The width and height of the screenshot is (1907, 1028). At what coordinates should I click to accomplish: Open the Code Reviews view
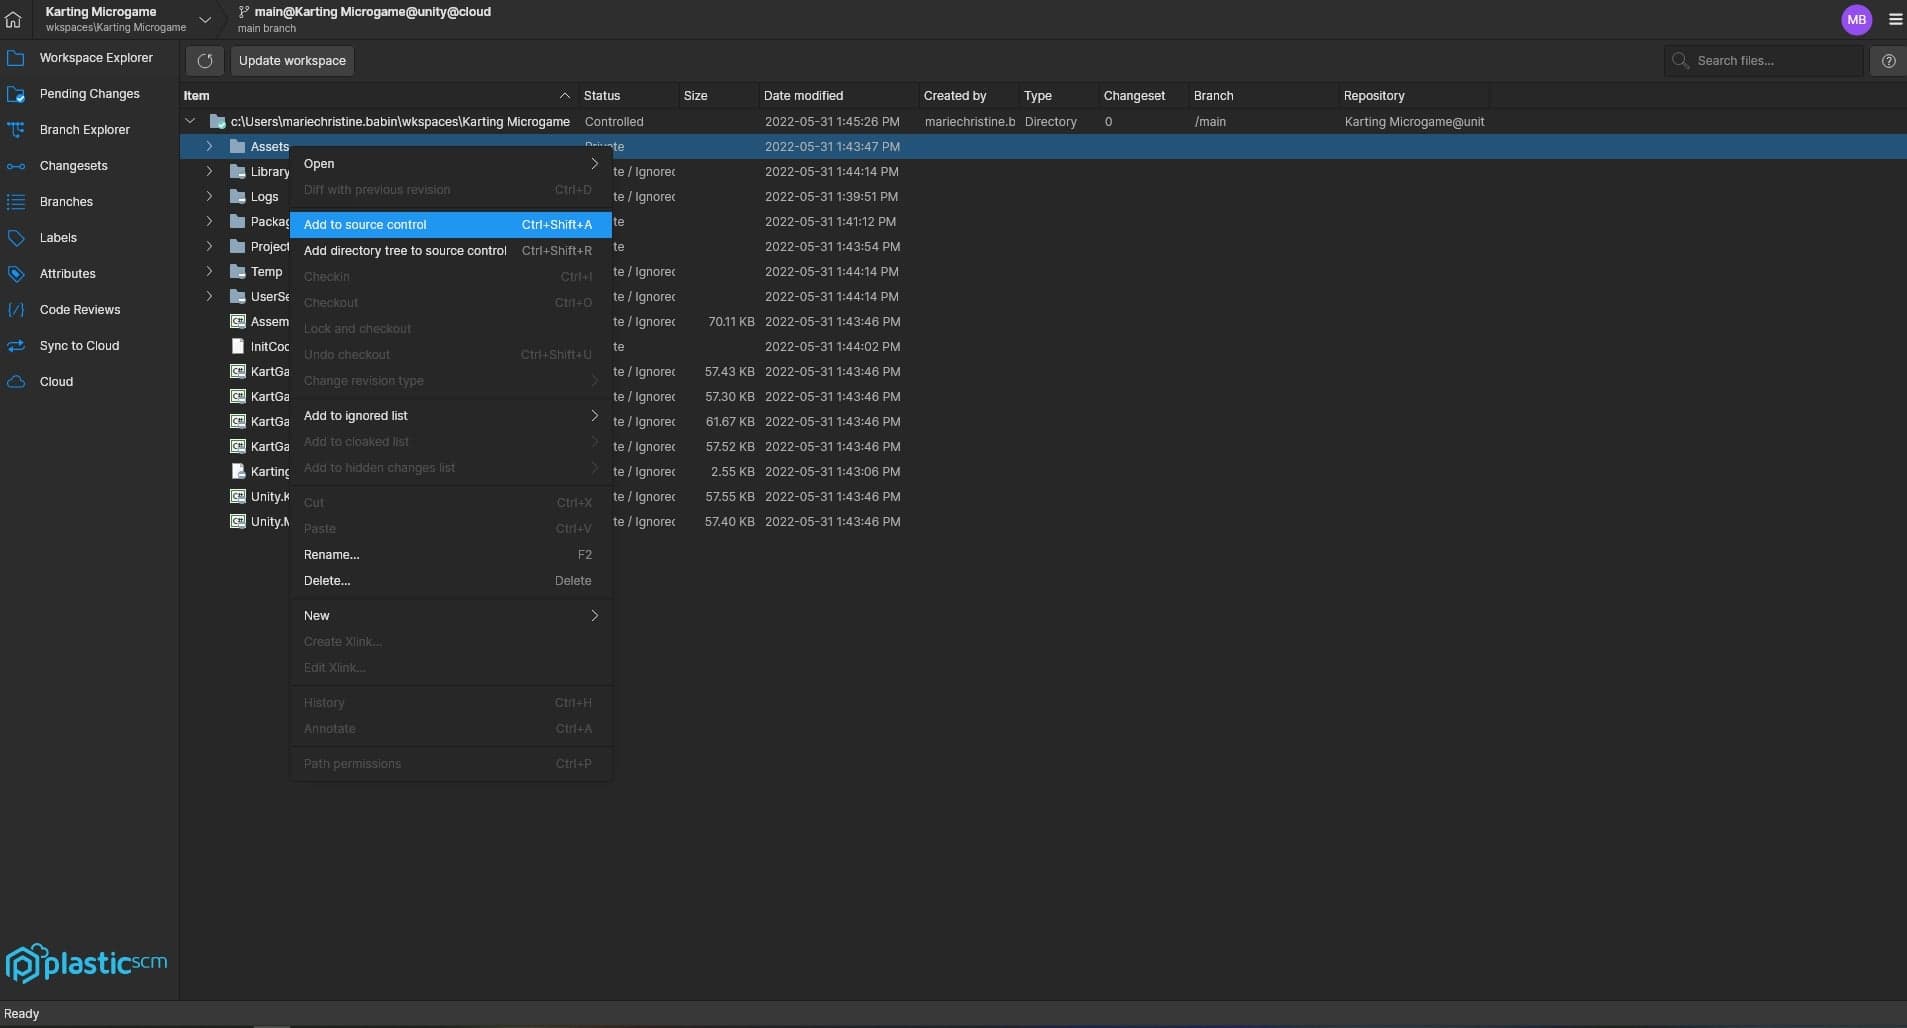78,309
